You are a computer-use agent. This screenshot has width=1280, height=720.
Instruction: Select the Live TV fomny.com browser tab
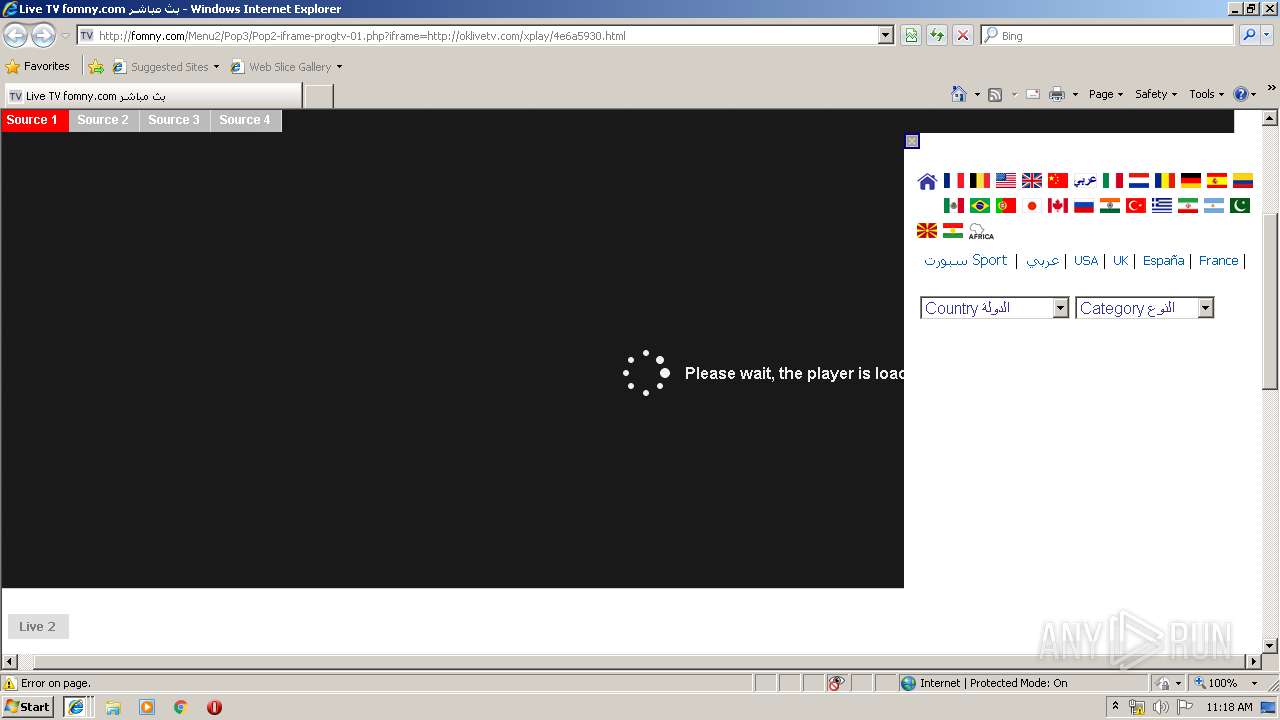(x=153, y=96)
